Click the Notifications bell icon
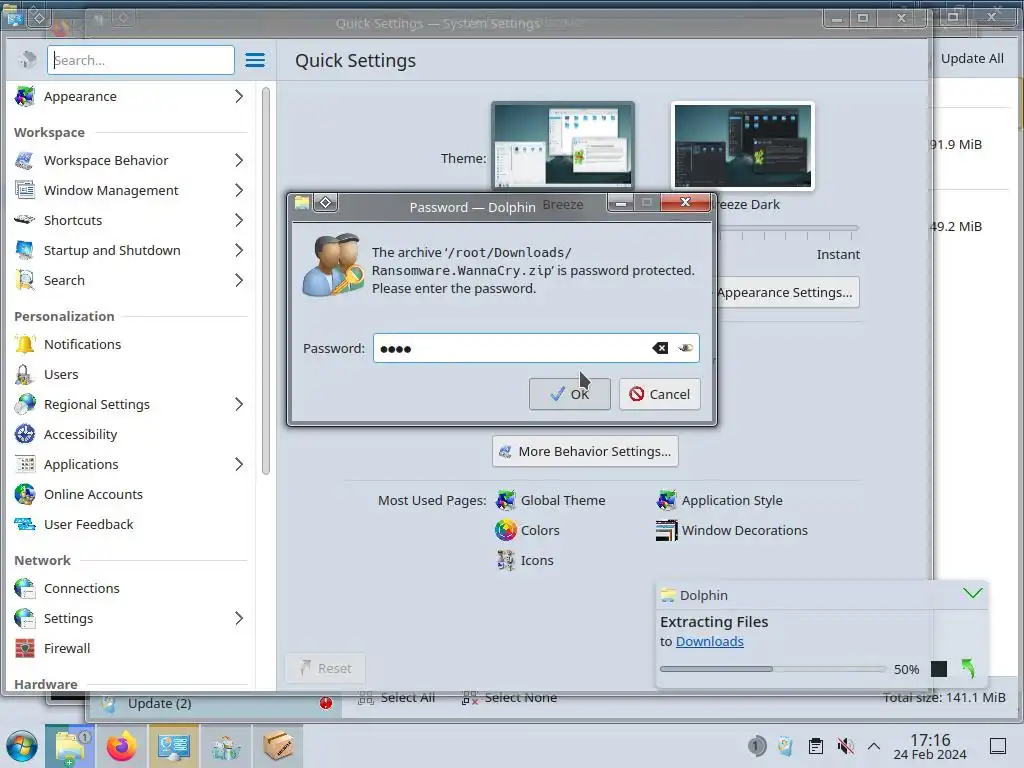1024x768 pixels. coord(25,344)
